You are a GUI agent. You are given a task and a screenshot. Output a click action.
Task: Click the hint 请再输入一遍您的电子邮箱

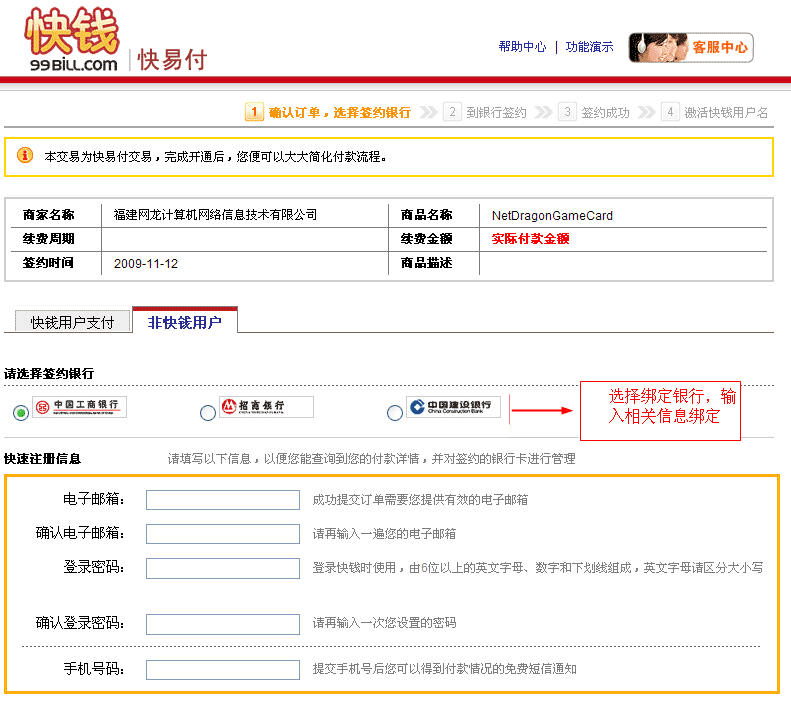click(x=384, y=534)
